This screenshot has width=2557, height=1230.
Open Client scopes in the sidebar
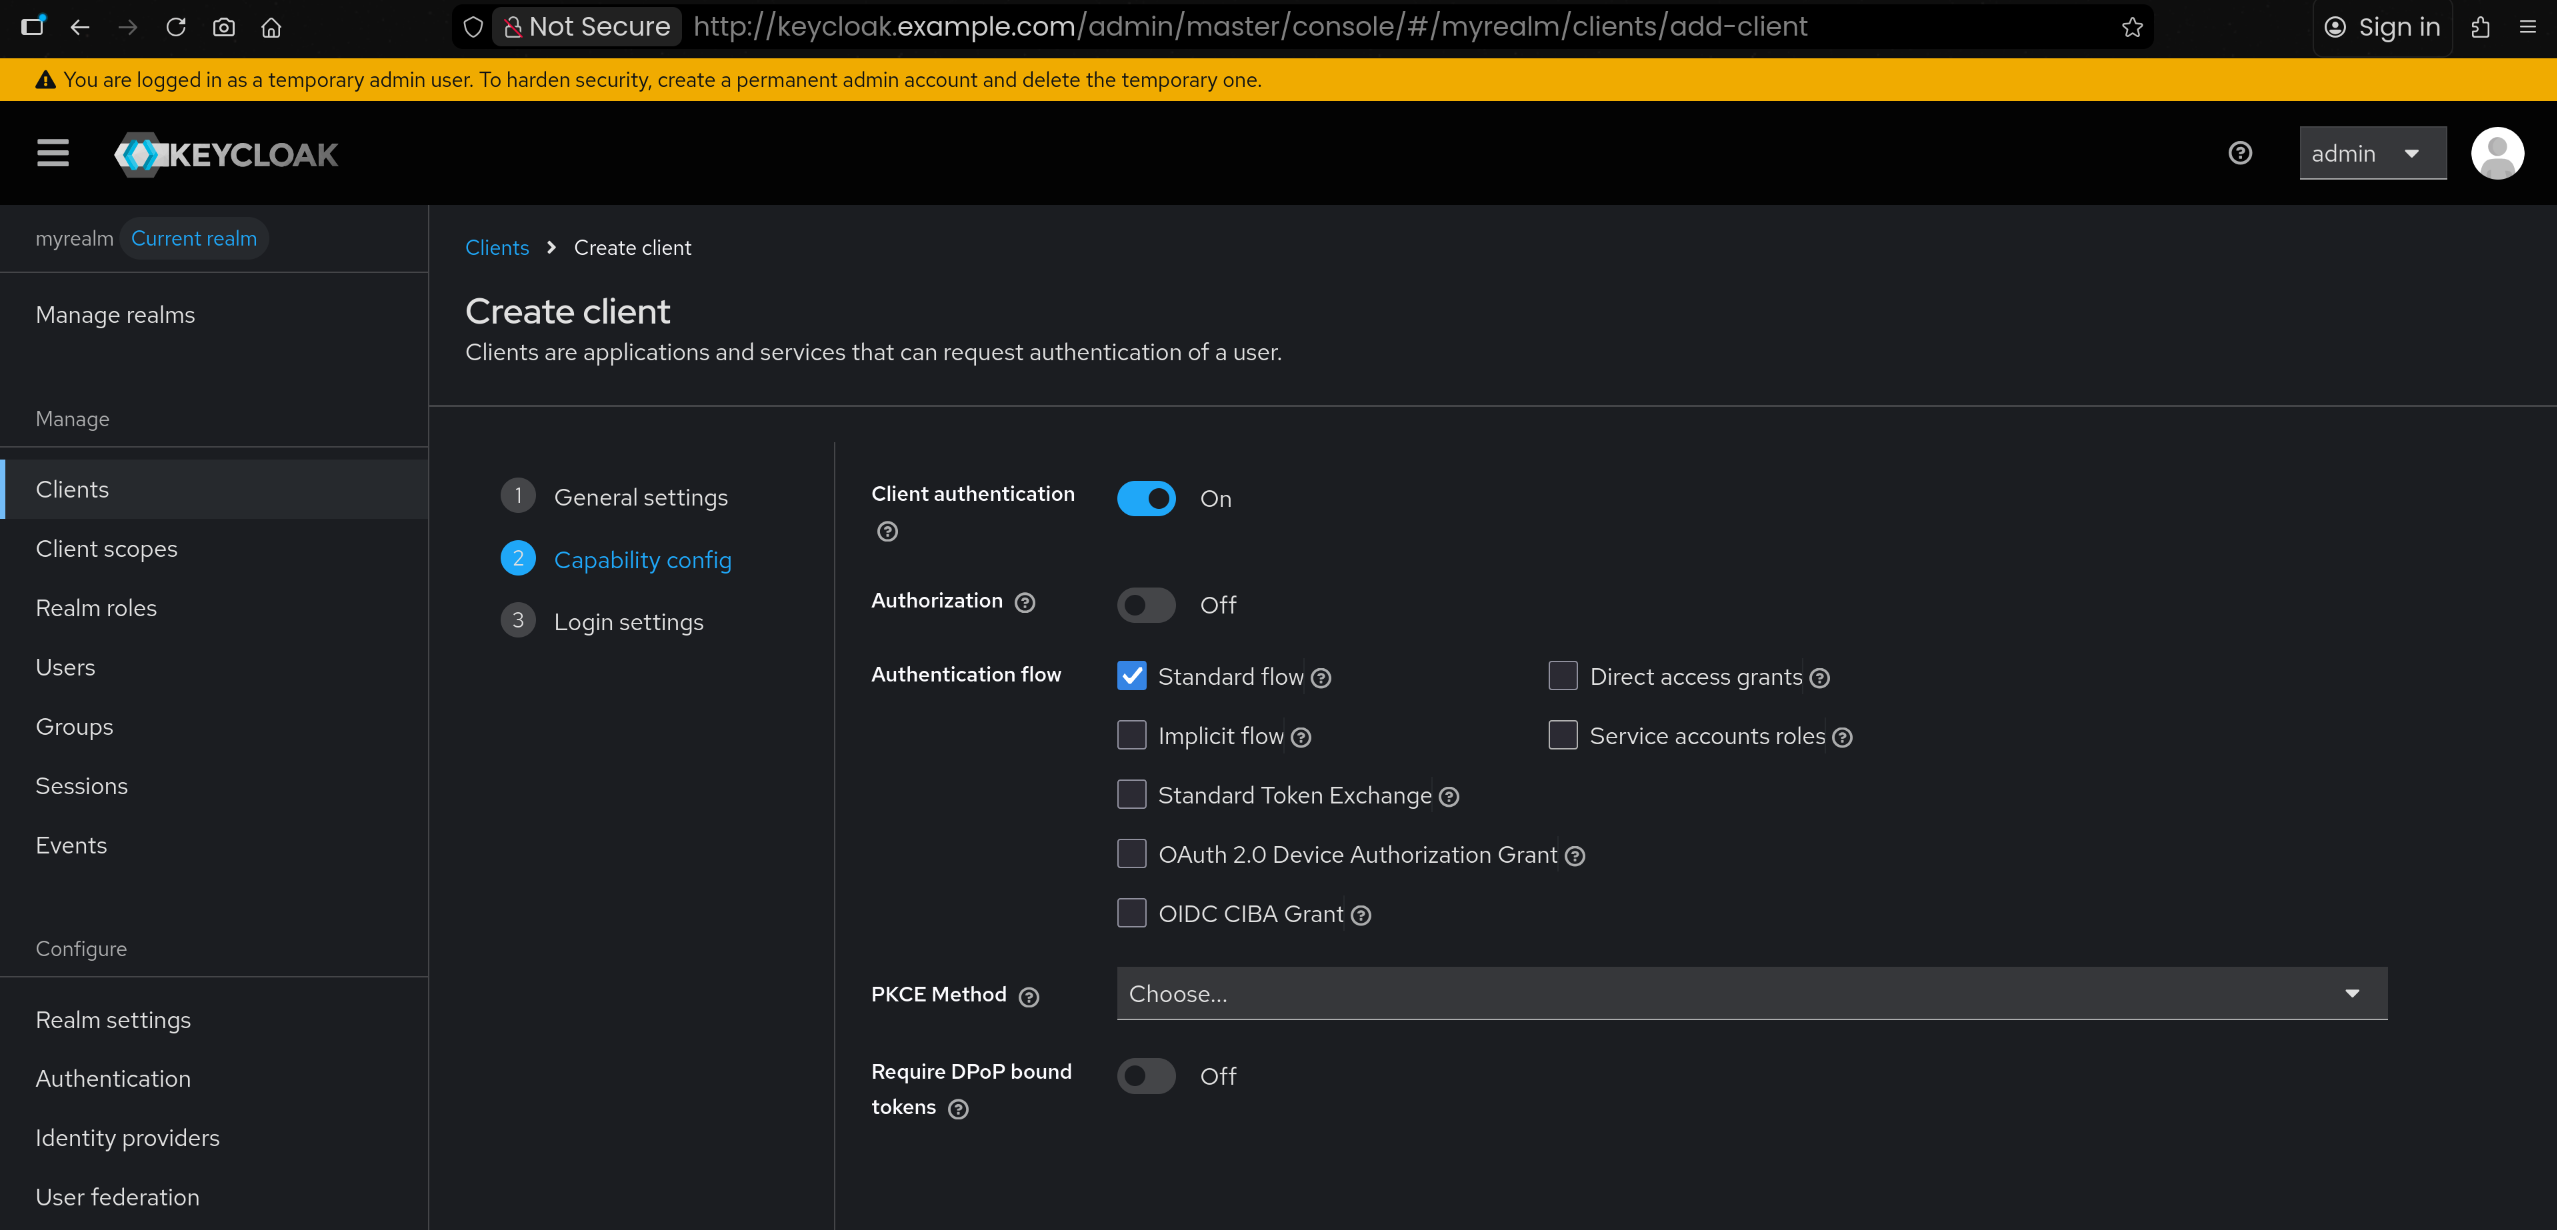click(106, 549)
